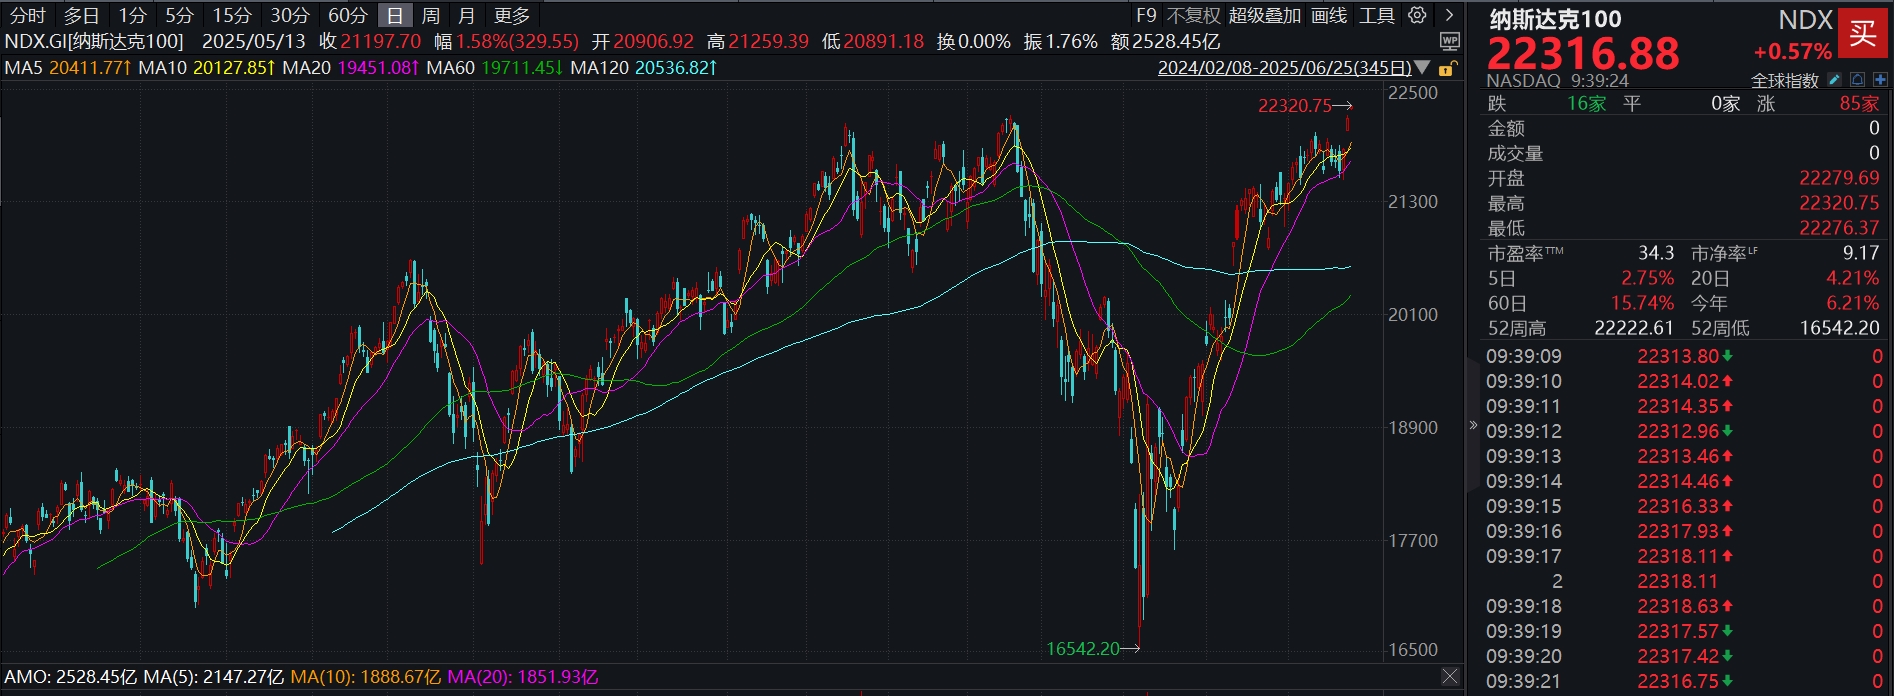
Task: Select the 日 daily chart tab
Action: (x=395, y=15)
